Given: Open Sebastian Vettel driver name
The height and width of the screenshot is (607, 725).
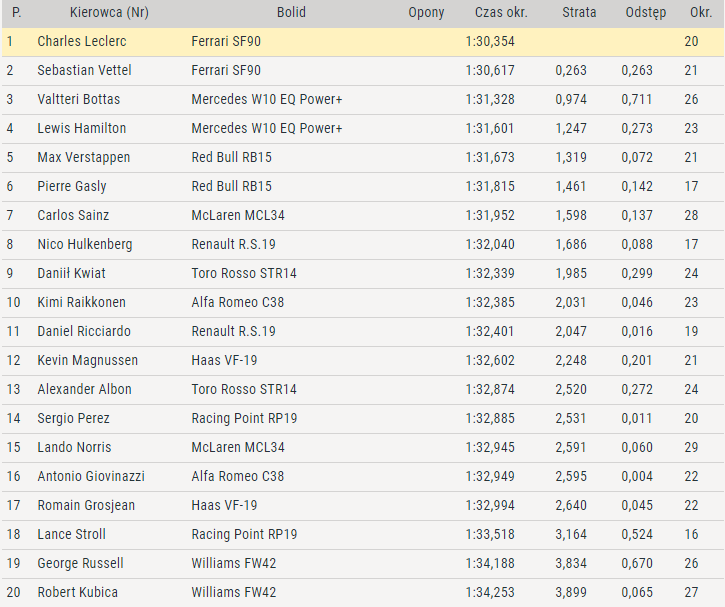Looking at the screenshot, I should pyautogui.click(x=84, y=70).
